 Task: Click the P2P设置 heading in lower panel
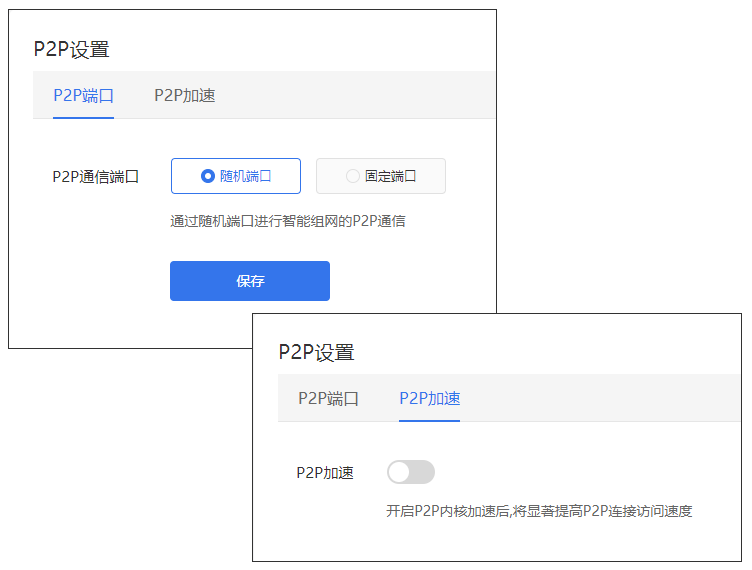pos(317,352)
